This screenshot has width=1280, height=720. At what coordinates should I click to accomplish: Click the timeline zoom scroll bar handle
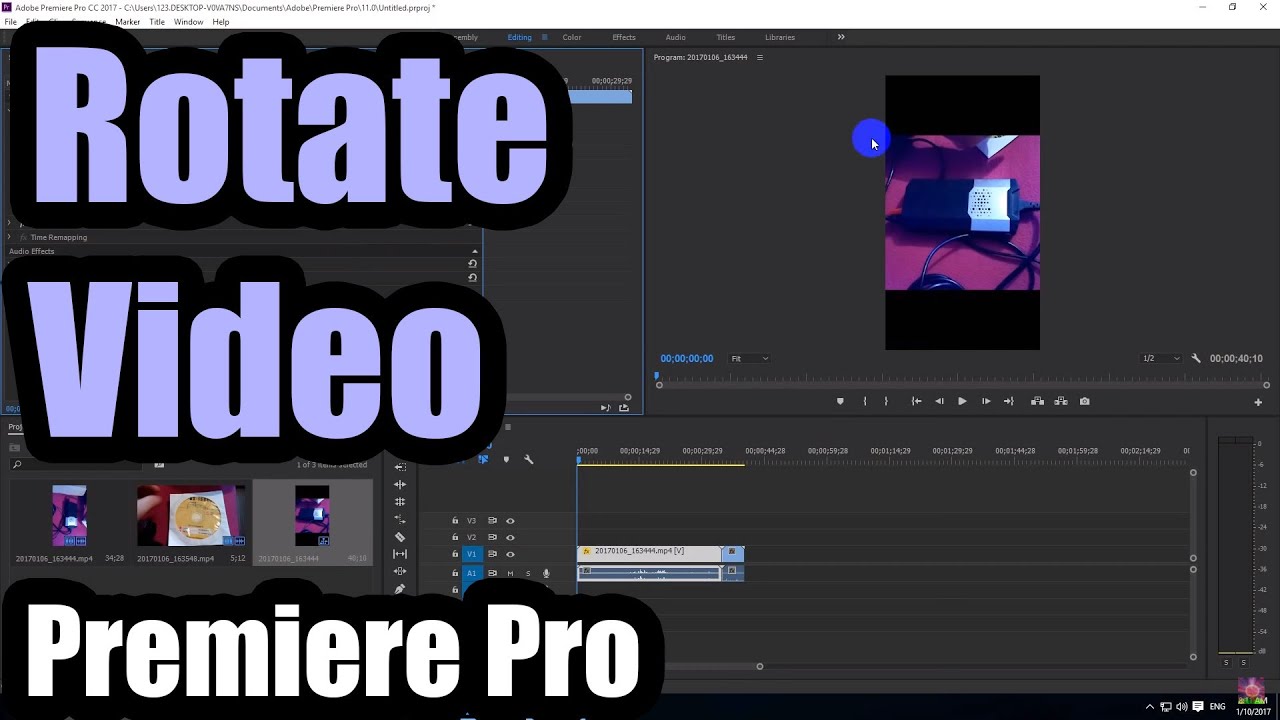(x=759, y=666)
